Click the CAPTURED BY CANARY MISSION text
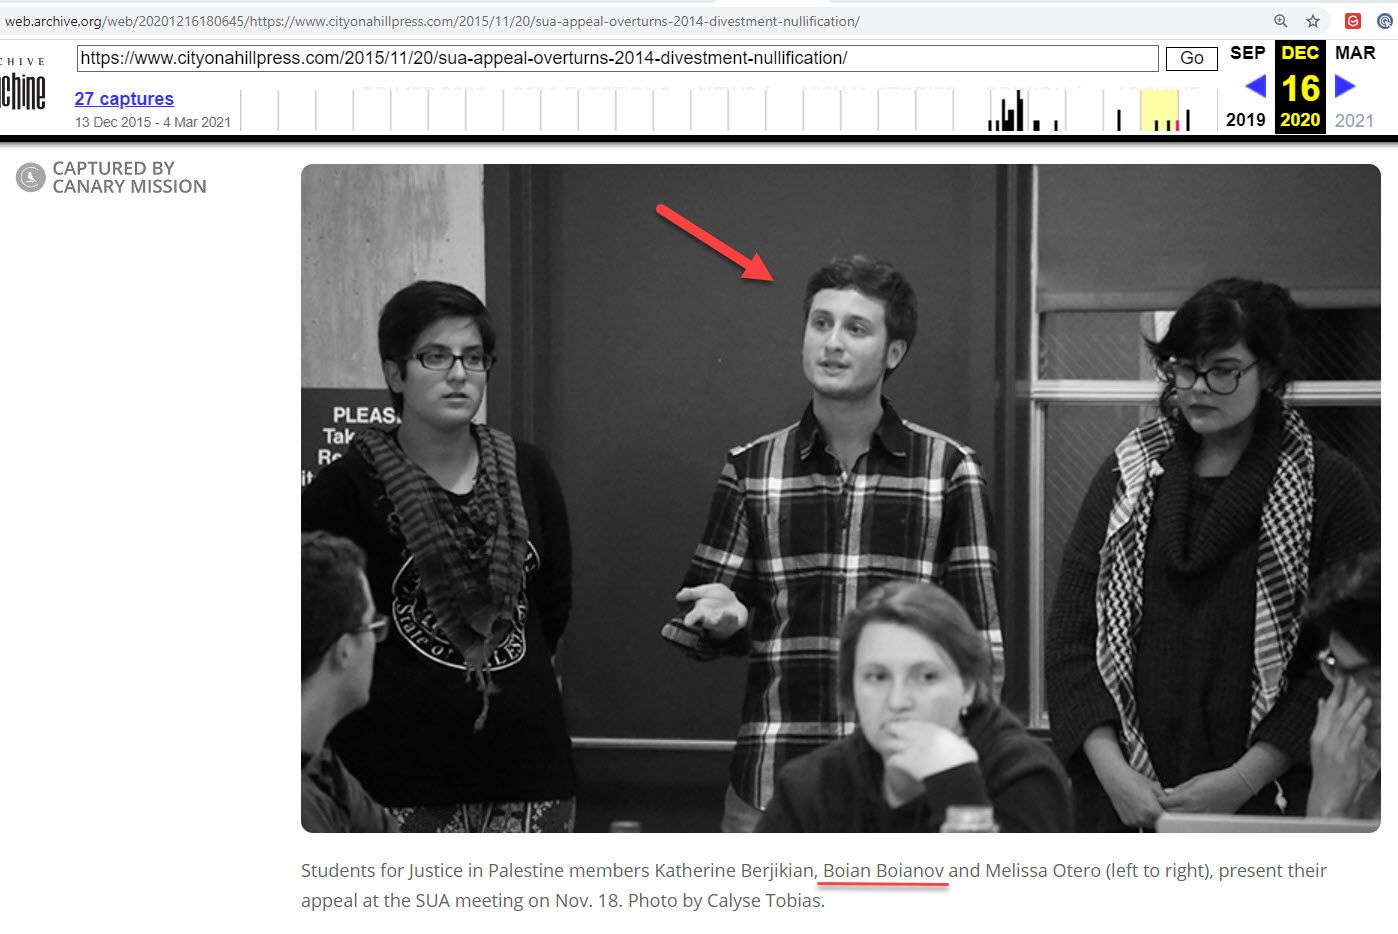Viewport: 1398px width, 934px height. (129, 177)
